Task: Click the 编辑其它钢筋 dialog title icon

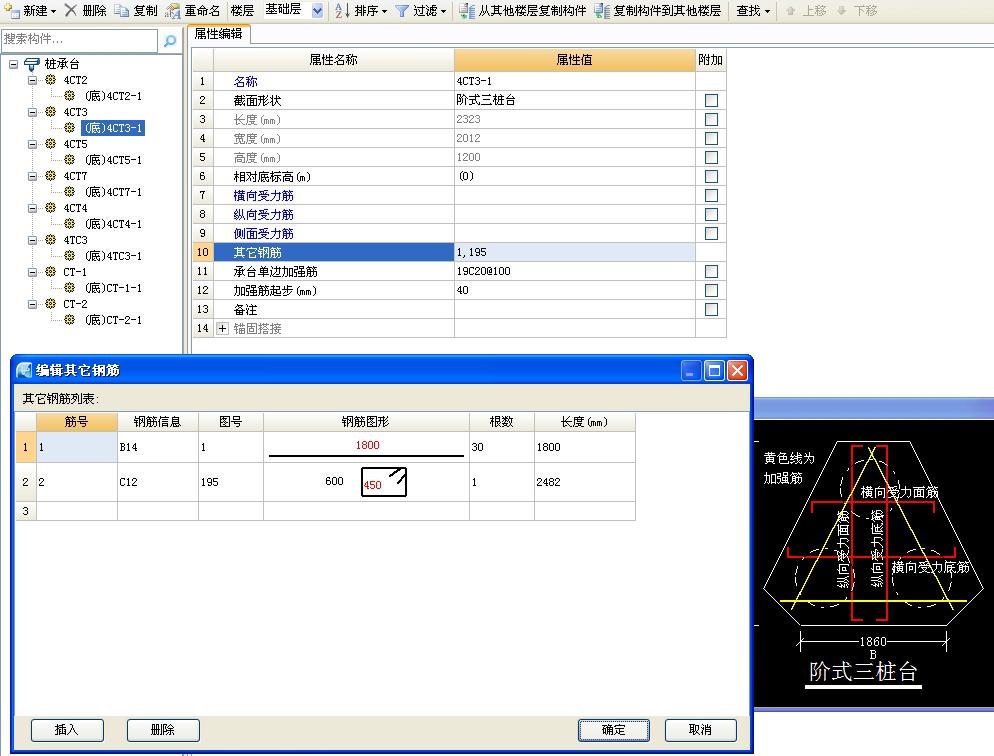Action: click(24, 370)
